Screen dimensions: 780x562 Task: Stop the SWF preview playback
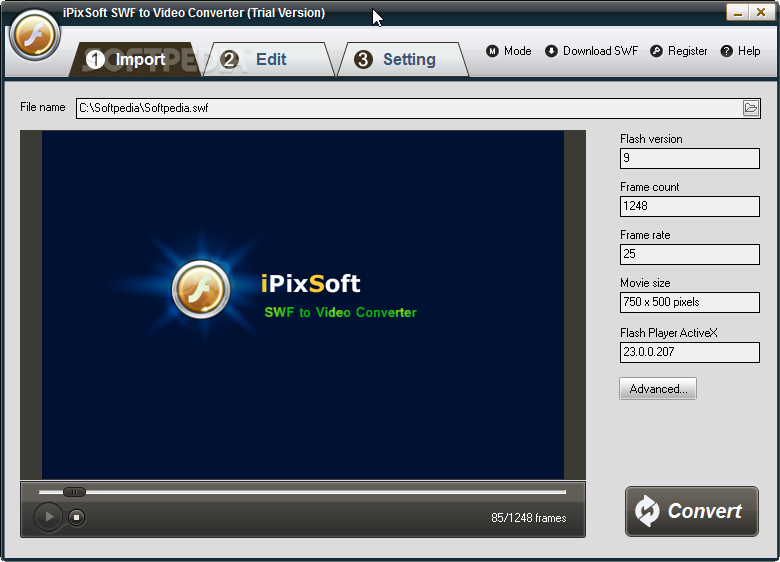coord(77,517)
